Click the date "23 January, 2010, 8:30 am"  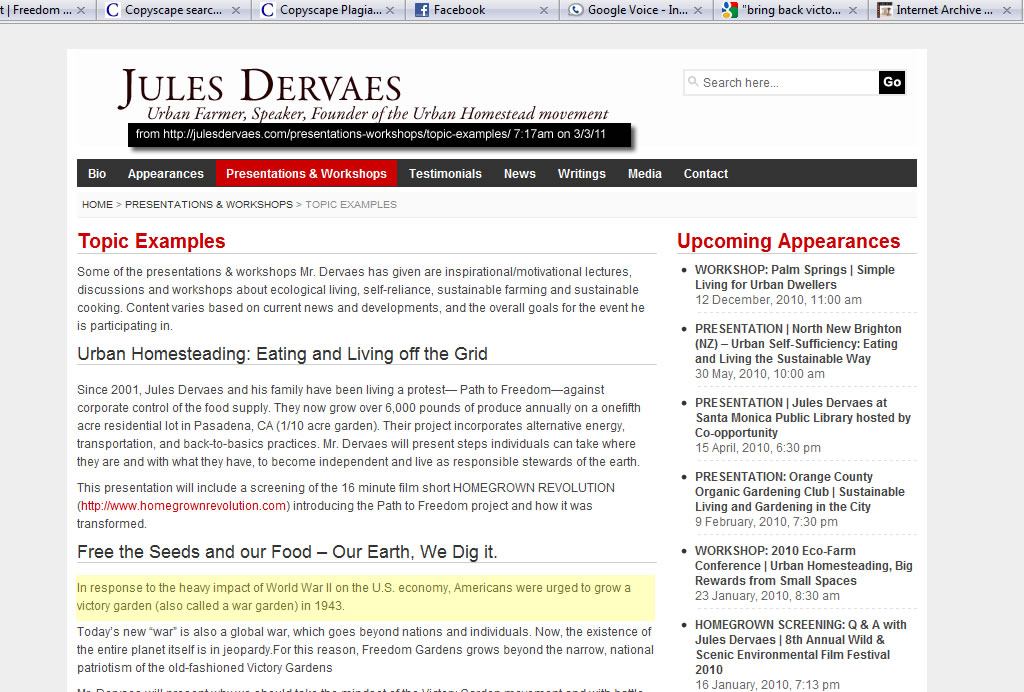point(769,596)
